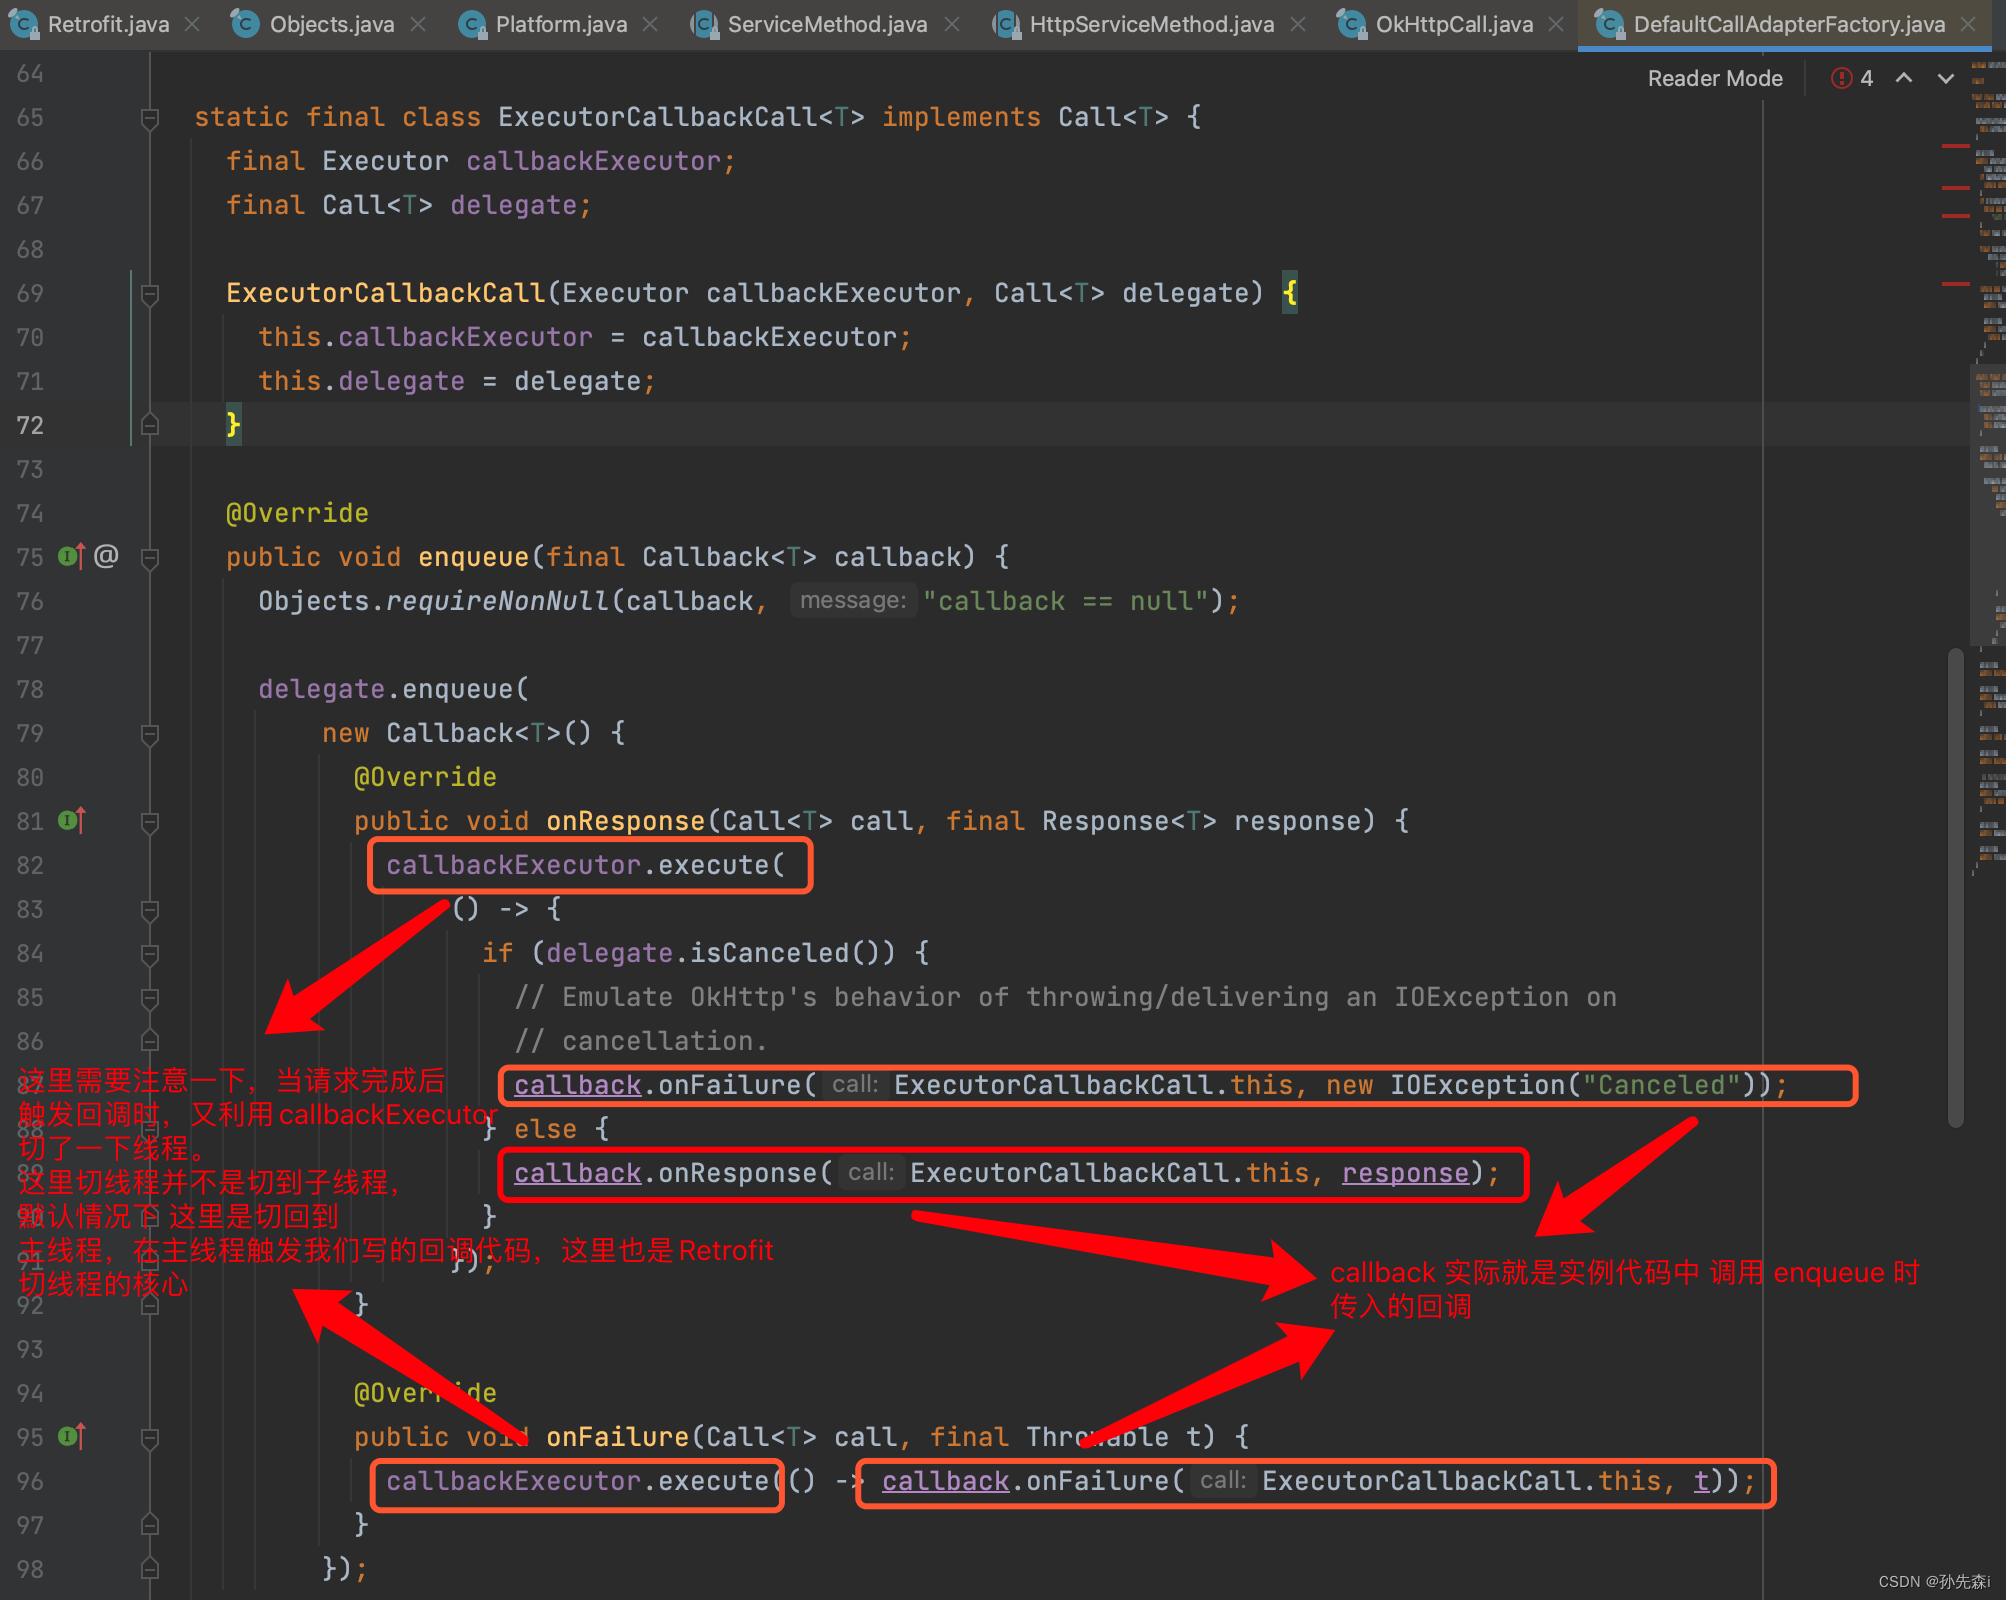
Task: Click line number 72 in the gutter
Action: (30, 426)
